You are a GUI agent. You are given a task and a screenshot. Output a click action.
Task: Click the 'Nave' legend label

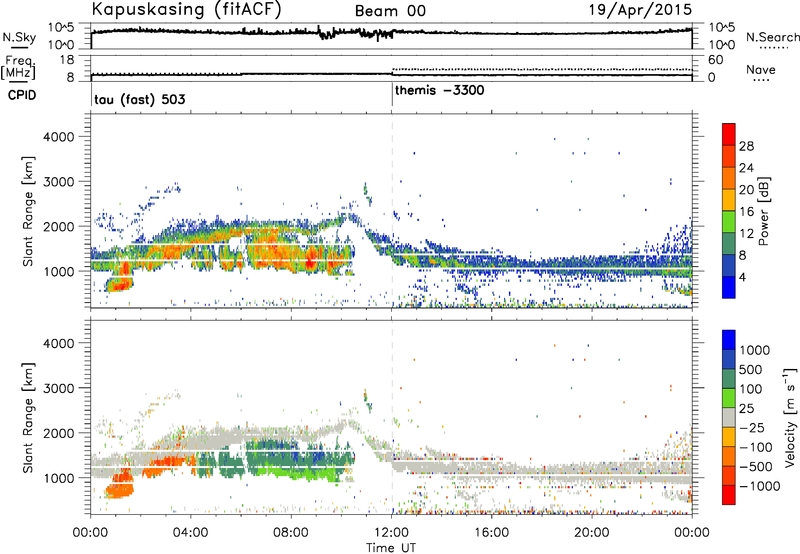point(761,70)
